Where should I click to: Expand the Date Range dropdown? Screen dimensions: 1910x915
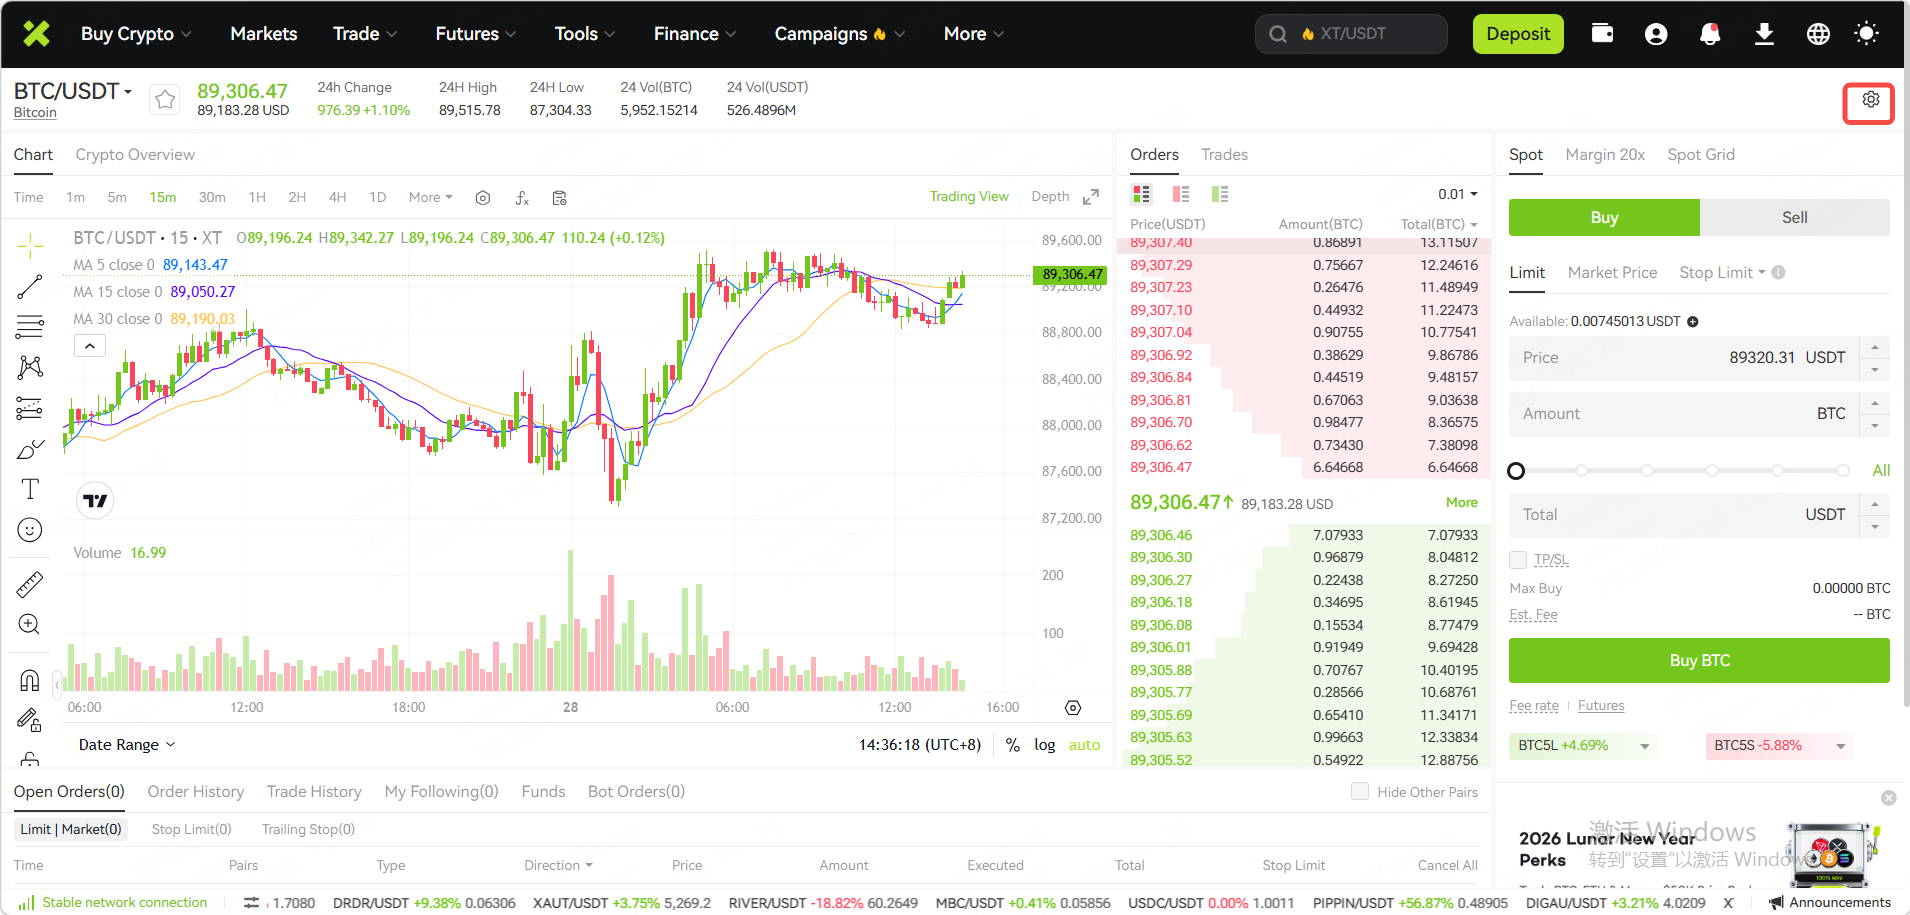pos(127,744)
